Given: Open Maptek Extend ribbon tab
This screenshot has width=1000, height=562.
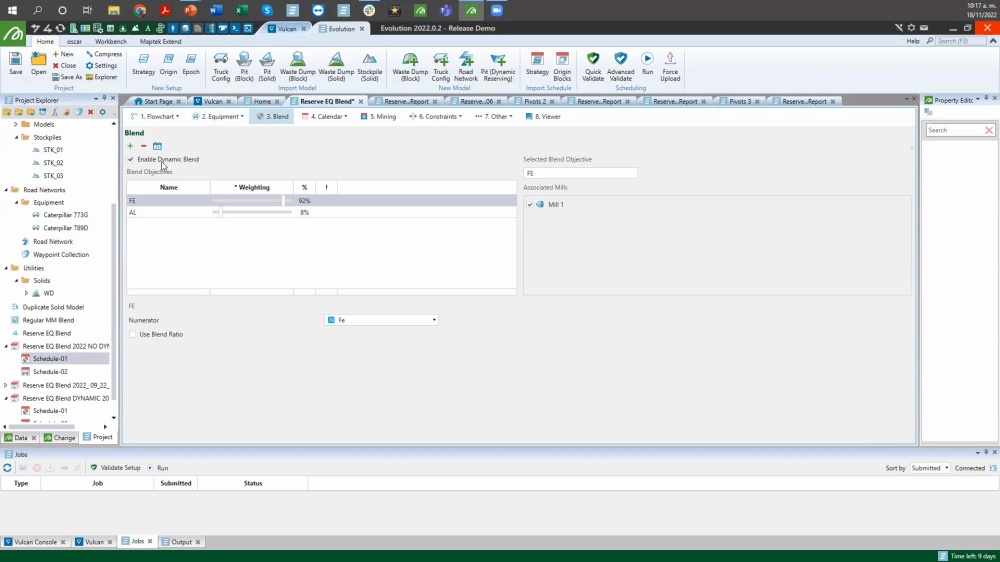Looking at the screenshot, I should pos(161,41).
